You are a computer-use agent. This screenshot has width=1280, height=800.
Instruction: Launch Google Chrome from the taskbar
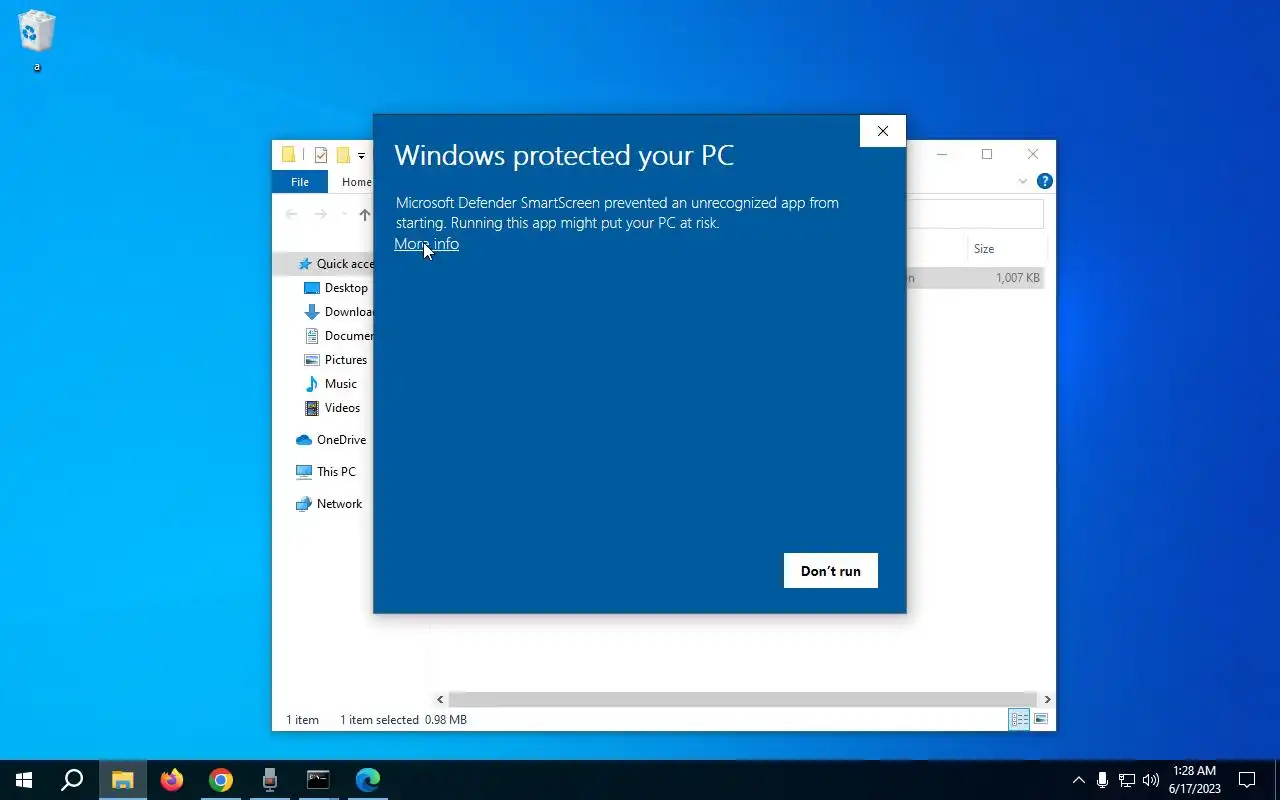[x=220, y=780]
